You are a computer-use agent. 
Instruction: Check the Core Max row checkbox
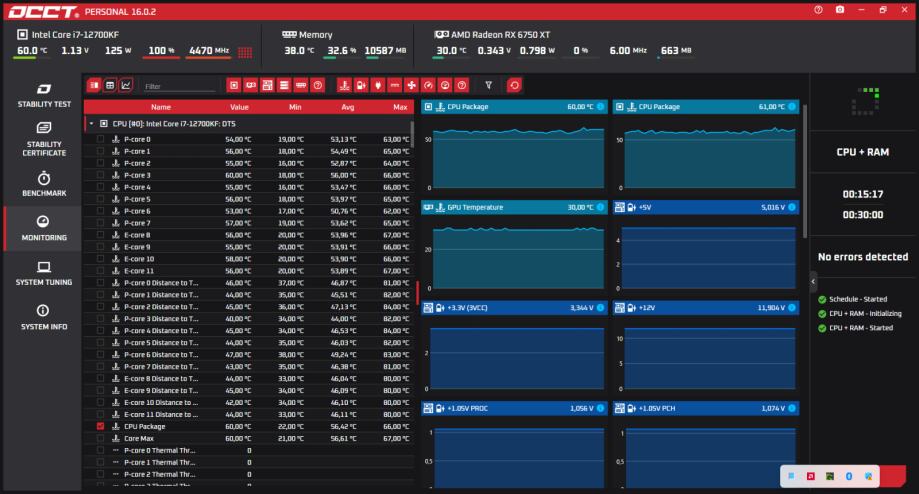tap(100, 438)
